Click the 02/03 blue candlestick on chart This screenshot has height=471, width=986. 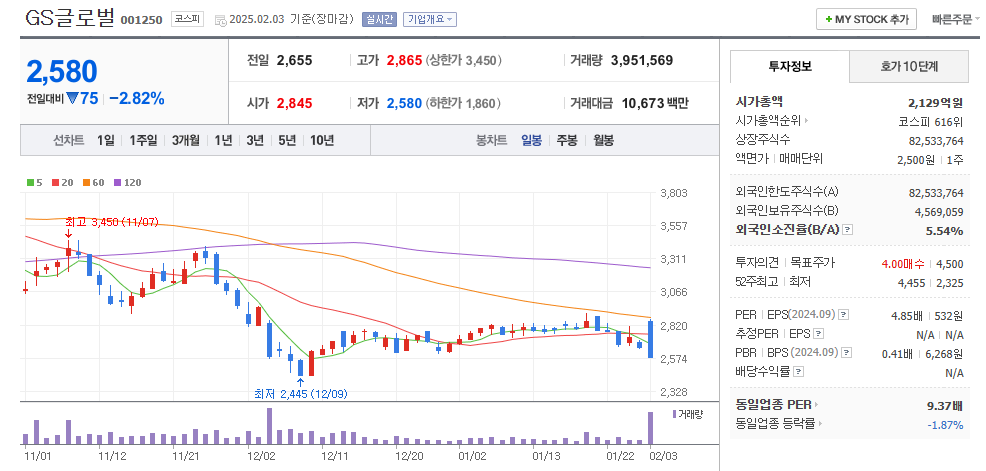click(650, 340)
